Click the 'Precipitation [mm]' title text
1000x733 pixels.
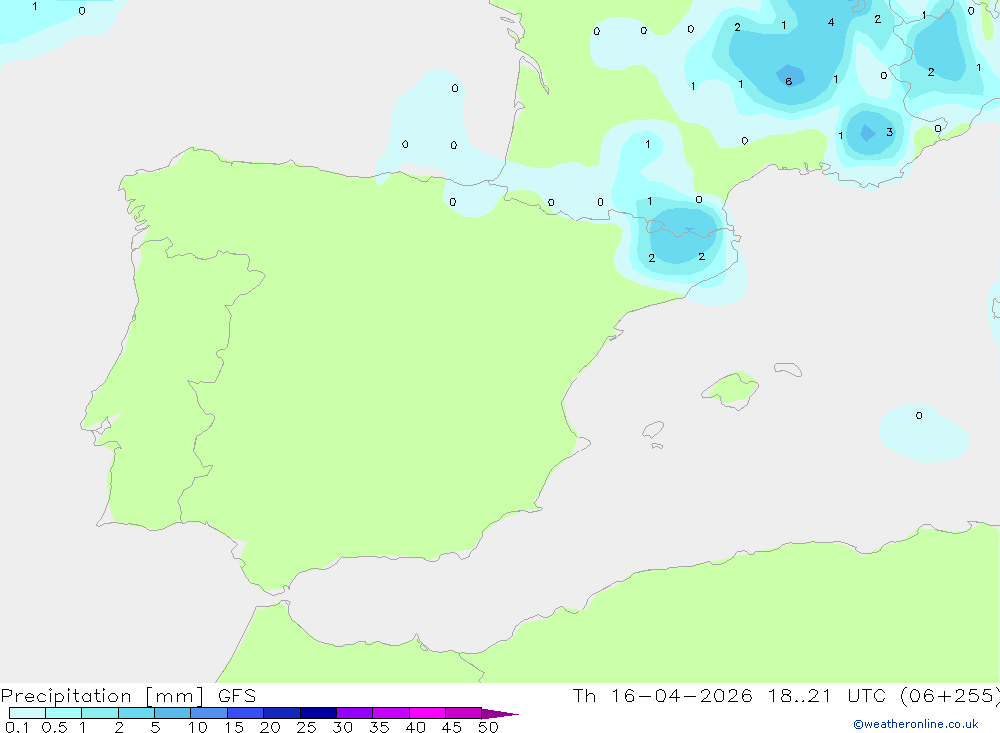click(102, 696)
